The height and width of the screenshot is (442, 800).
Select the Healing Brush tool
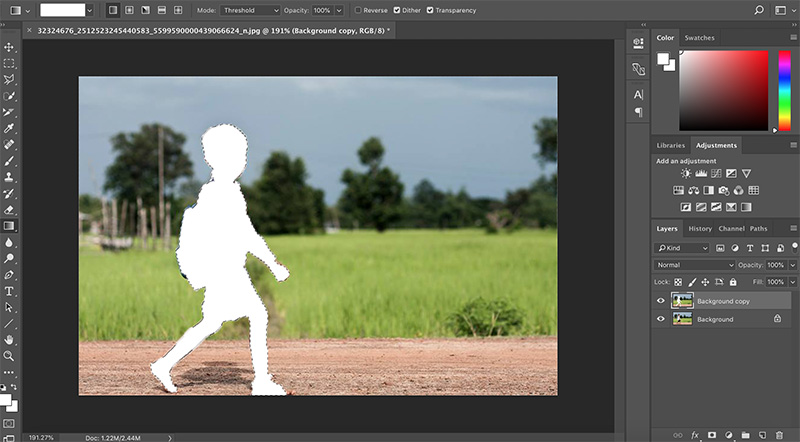click(x=9, y=144)
